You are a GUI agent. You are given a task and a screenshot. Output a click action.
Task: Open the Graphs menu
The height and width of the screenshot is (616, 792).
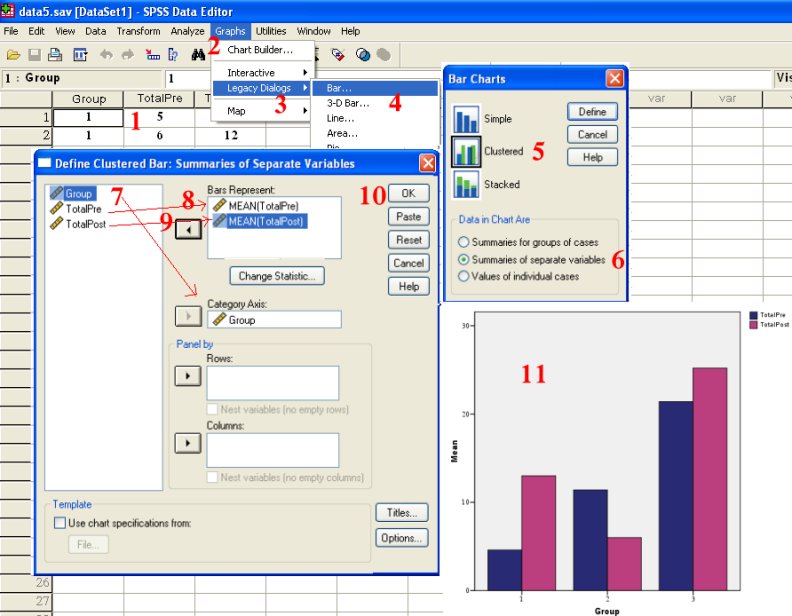[x=230, y=31]
